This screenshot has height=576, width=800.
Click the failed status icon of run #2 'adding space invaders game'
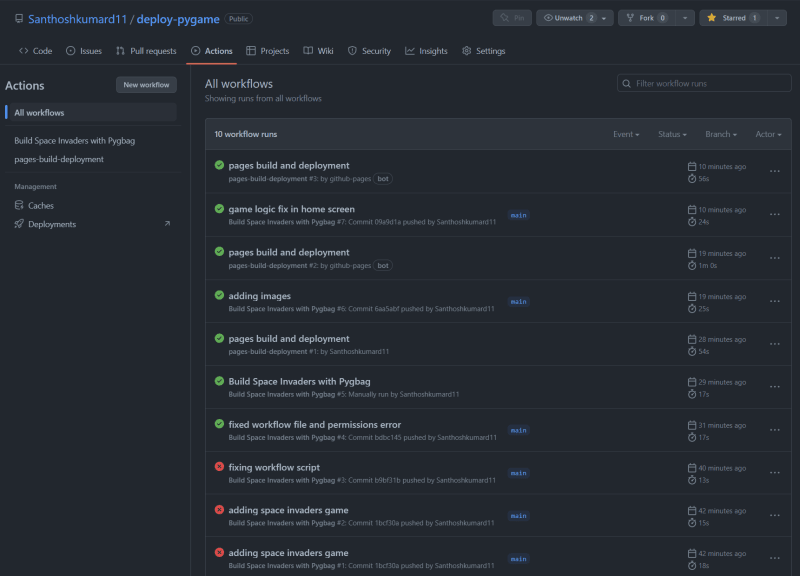219,510
